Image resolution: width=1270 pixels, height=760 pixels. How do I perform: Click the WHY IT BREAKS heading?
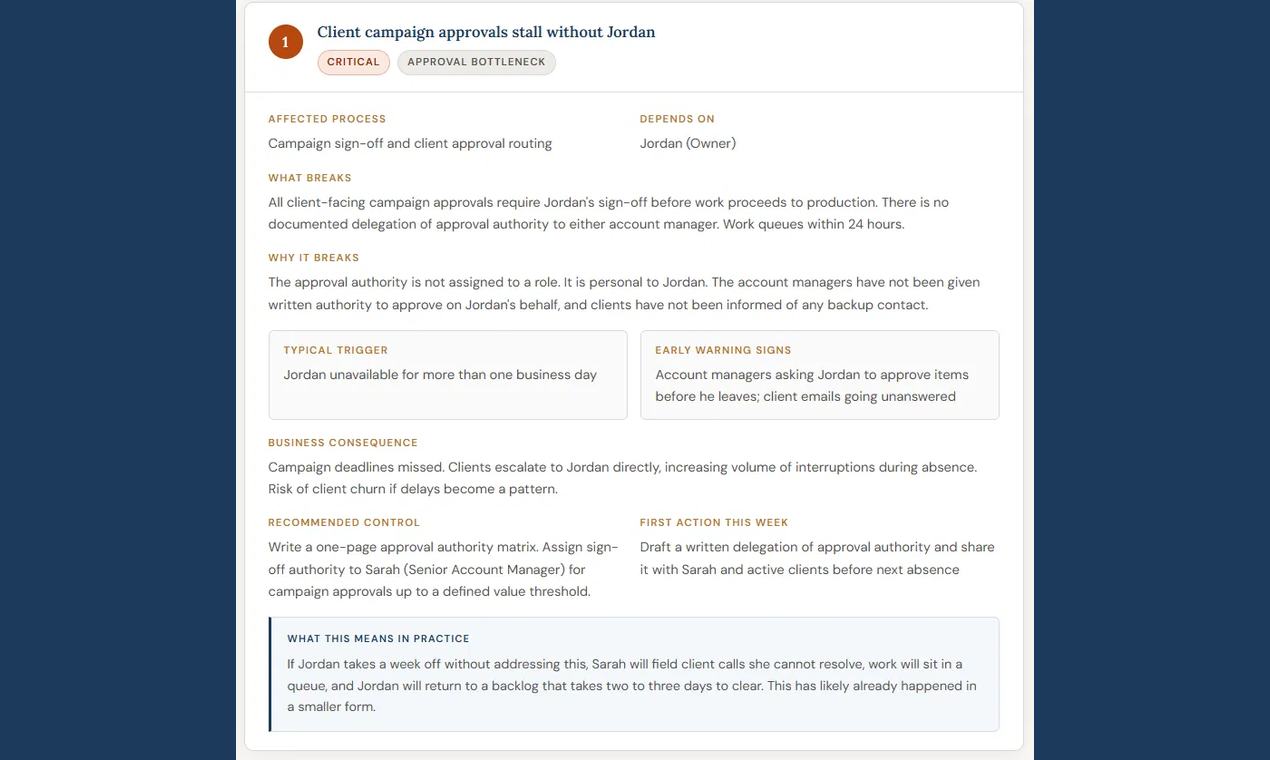[x=313, y=258]
